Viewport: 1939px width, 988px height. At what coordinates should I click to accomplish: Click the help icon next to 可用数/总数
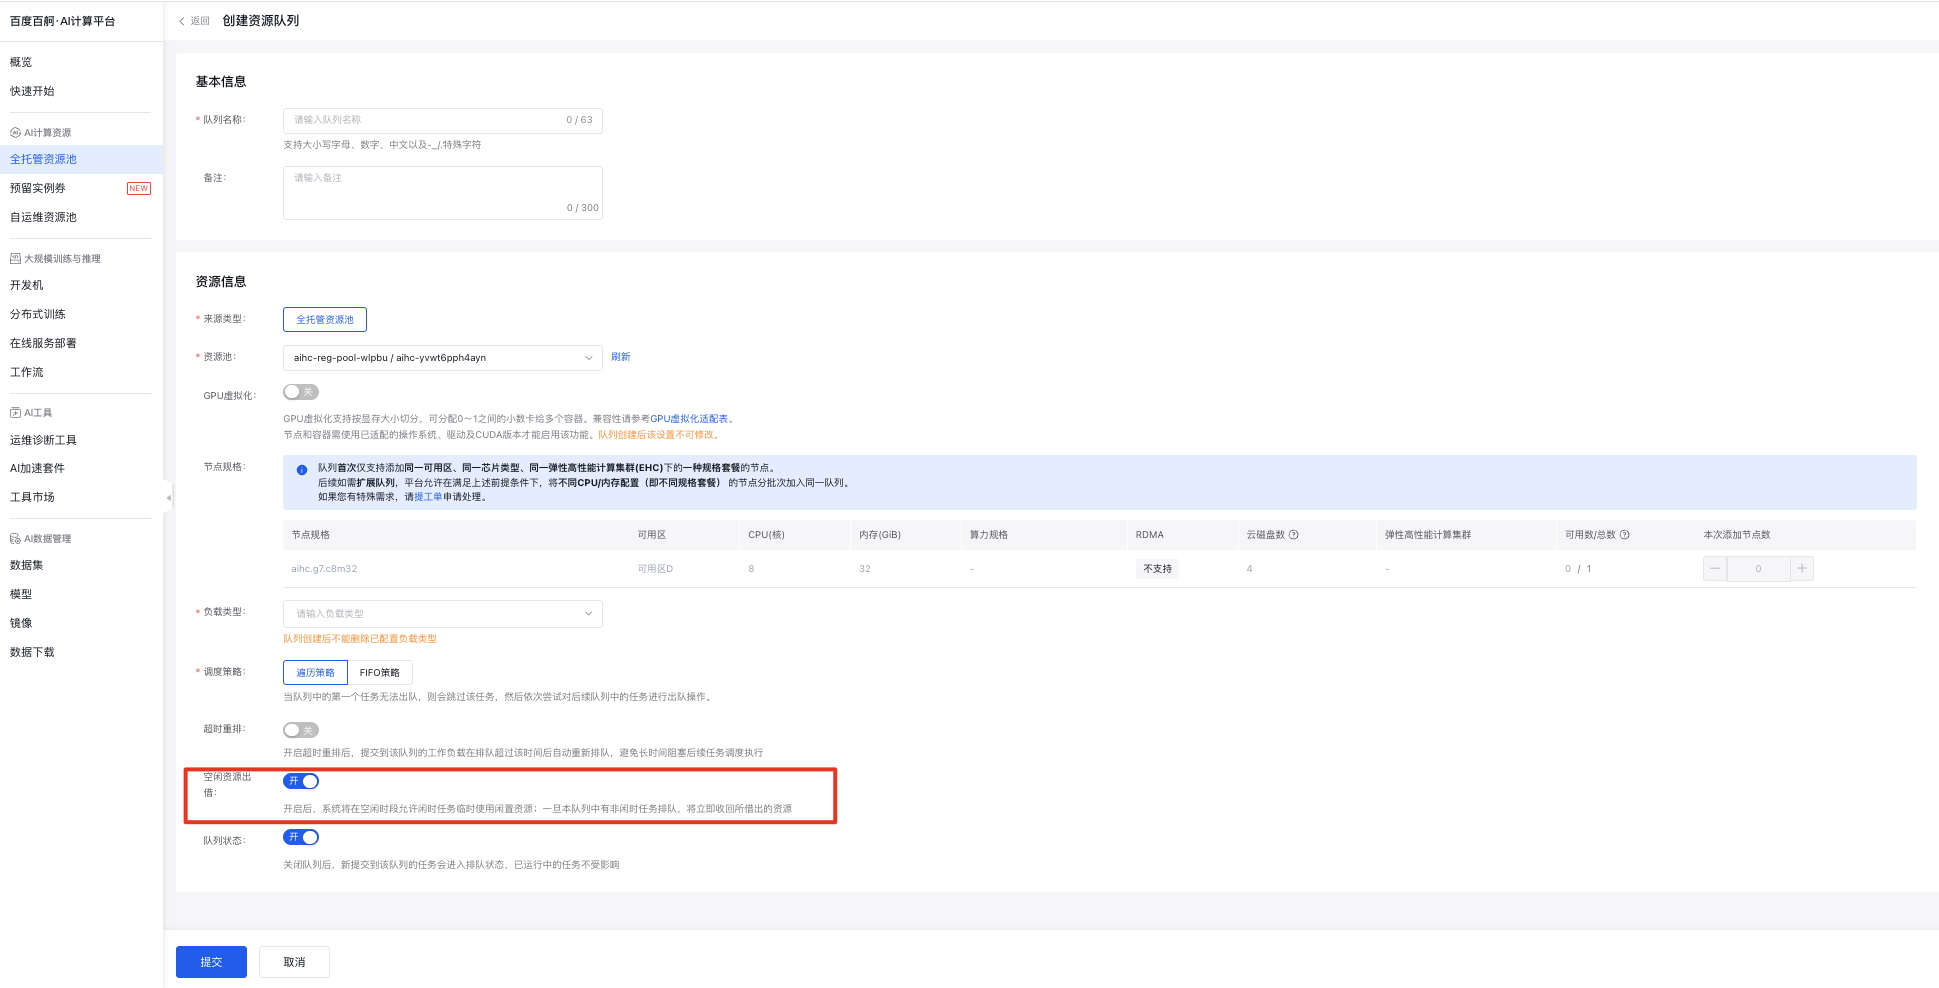tap(1624, 535)
